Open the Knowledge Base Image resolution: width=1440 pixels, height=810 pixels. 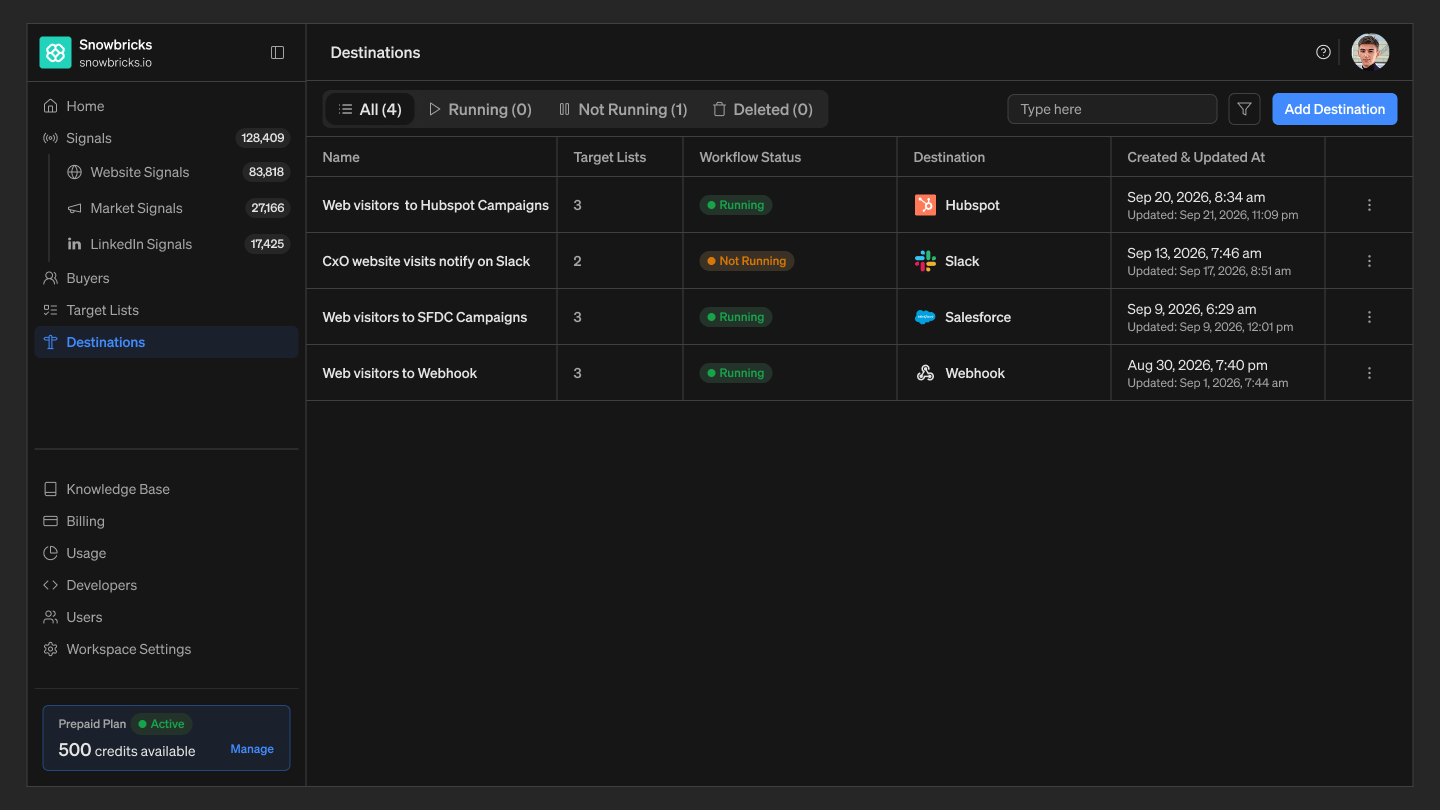click(166, 489)
